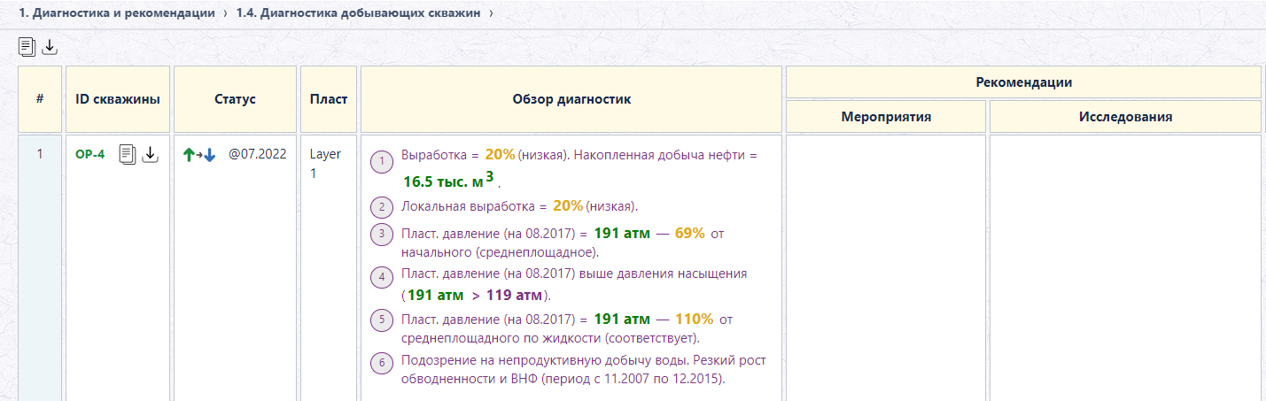Select diagnostic marker number 3
1266x401 pixels.
381,235
